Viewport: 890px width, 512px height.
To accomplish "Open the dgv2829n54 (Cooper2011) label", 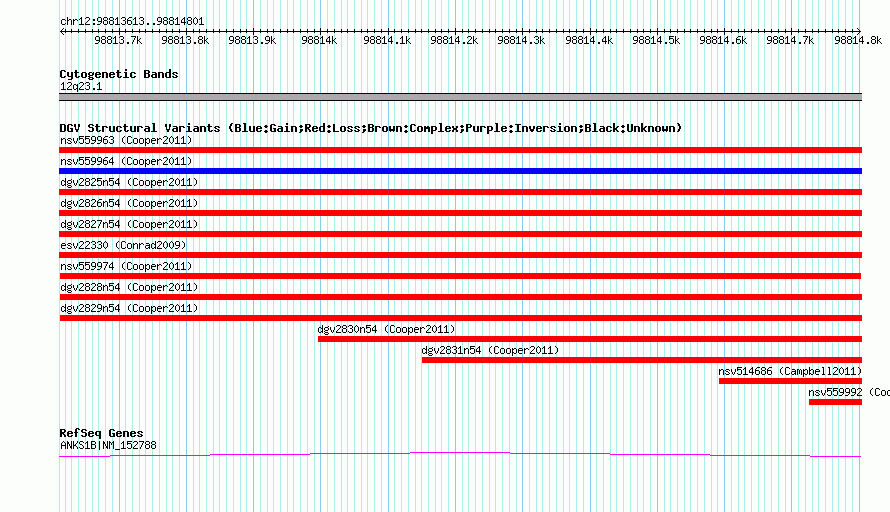I will coord(129,308).
